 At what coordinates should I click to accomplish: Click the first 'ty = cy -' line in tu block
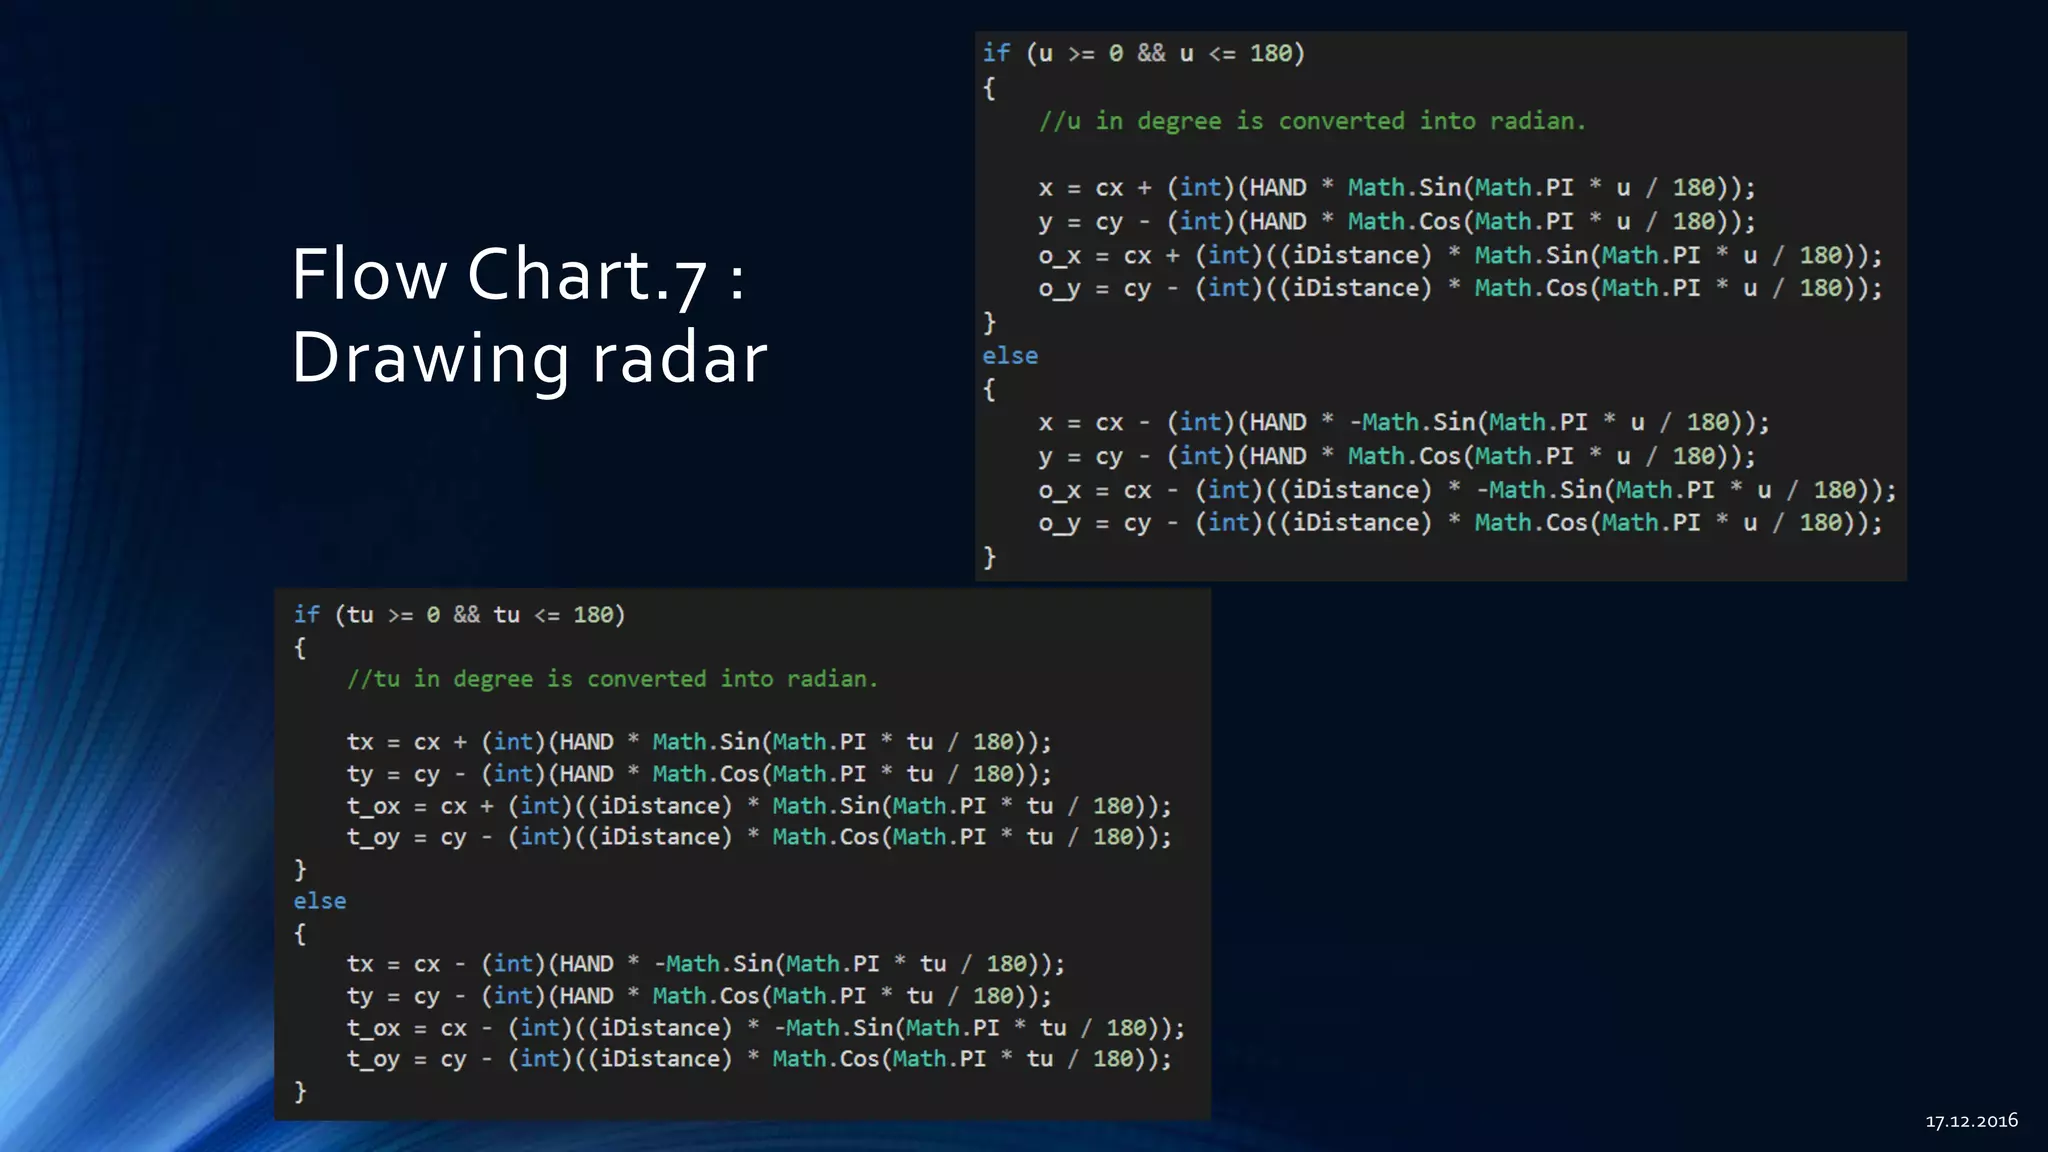coord(699,774)
